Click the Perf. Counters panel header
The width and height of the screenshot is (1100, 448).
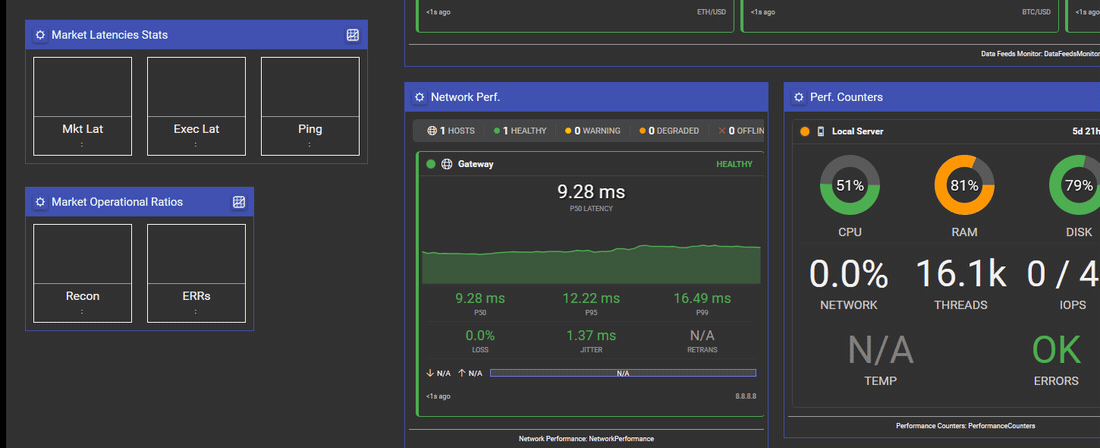pyautogui.click(x=942, y=97)
